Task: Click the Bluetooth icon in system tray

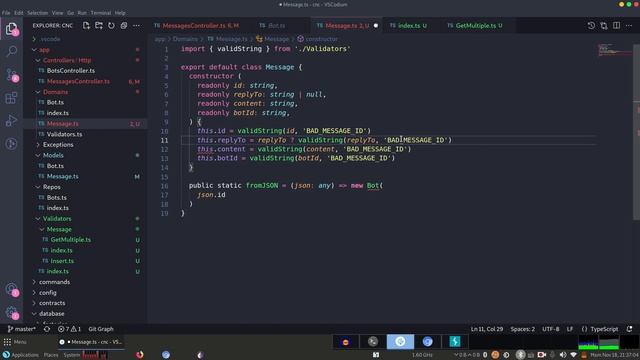Action: (520, 355)
